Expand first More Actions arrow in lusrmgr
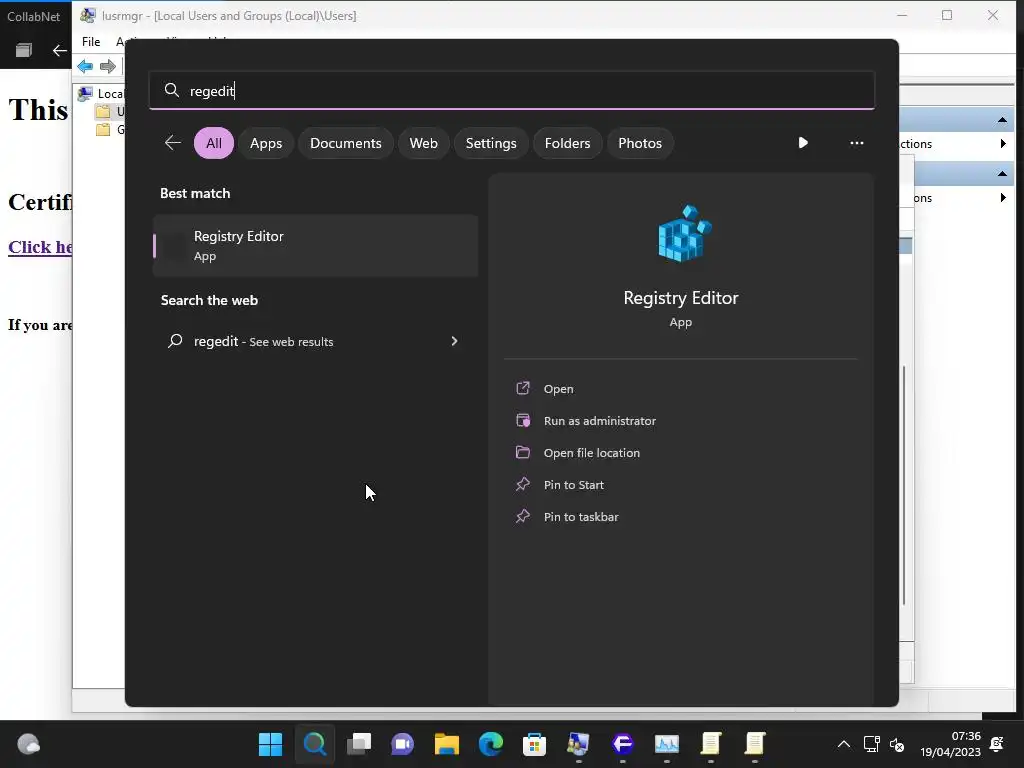 (1003, 144)
